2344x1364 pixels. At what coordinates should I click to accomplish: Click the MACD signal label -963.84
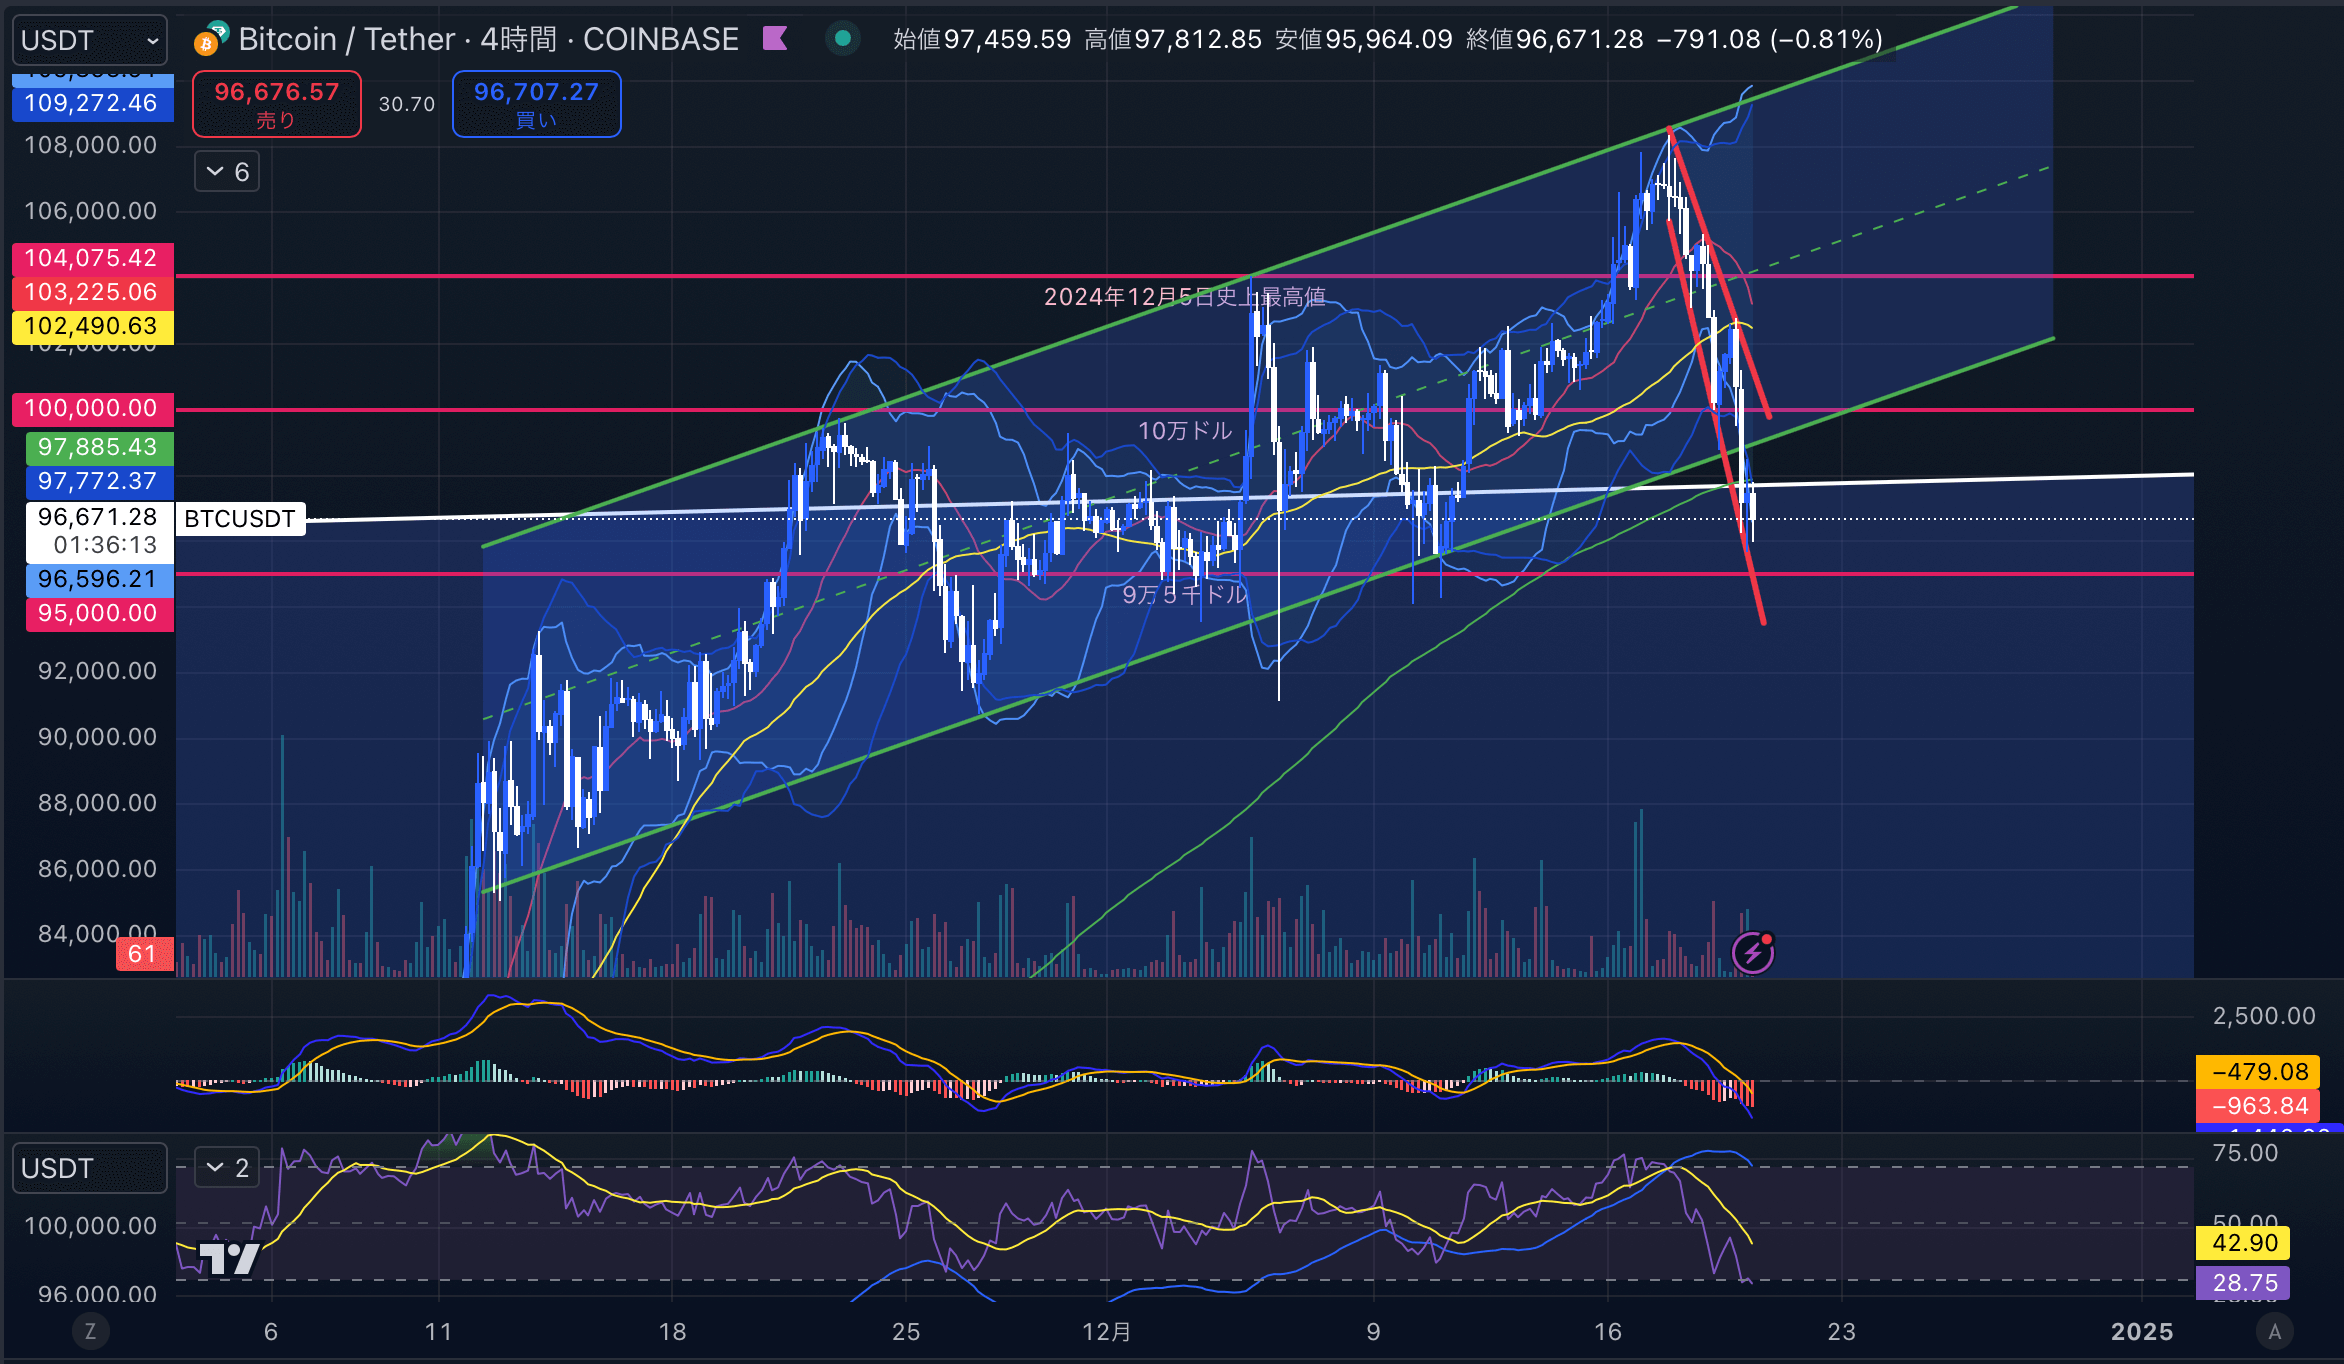tap(2260, 1106)
